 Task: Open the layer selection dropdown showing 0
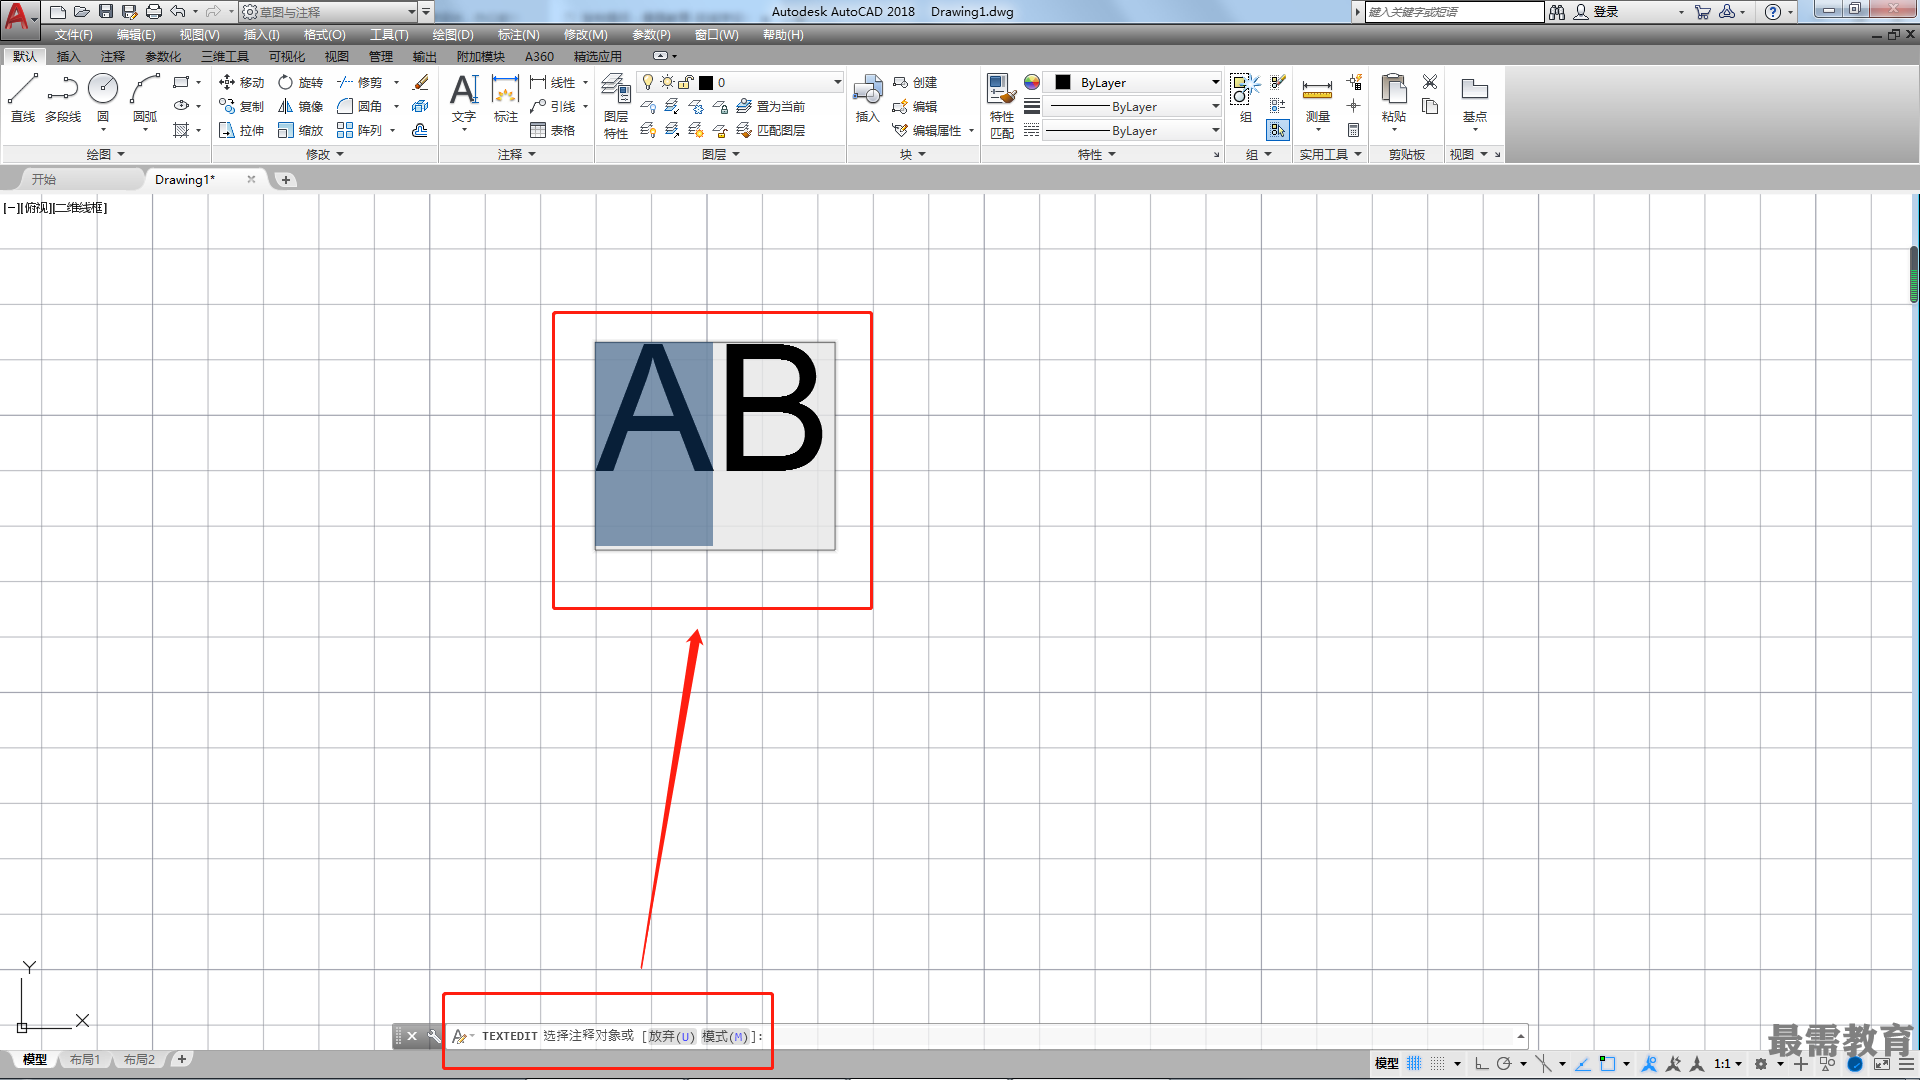click(740, 82)
